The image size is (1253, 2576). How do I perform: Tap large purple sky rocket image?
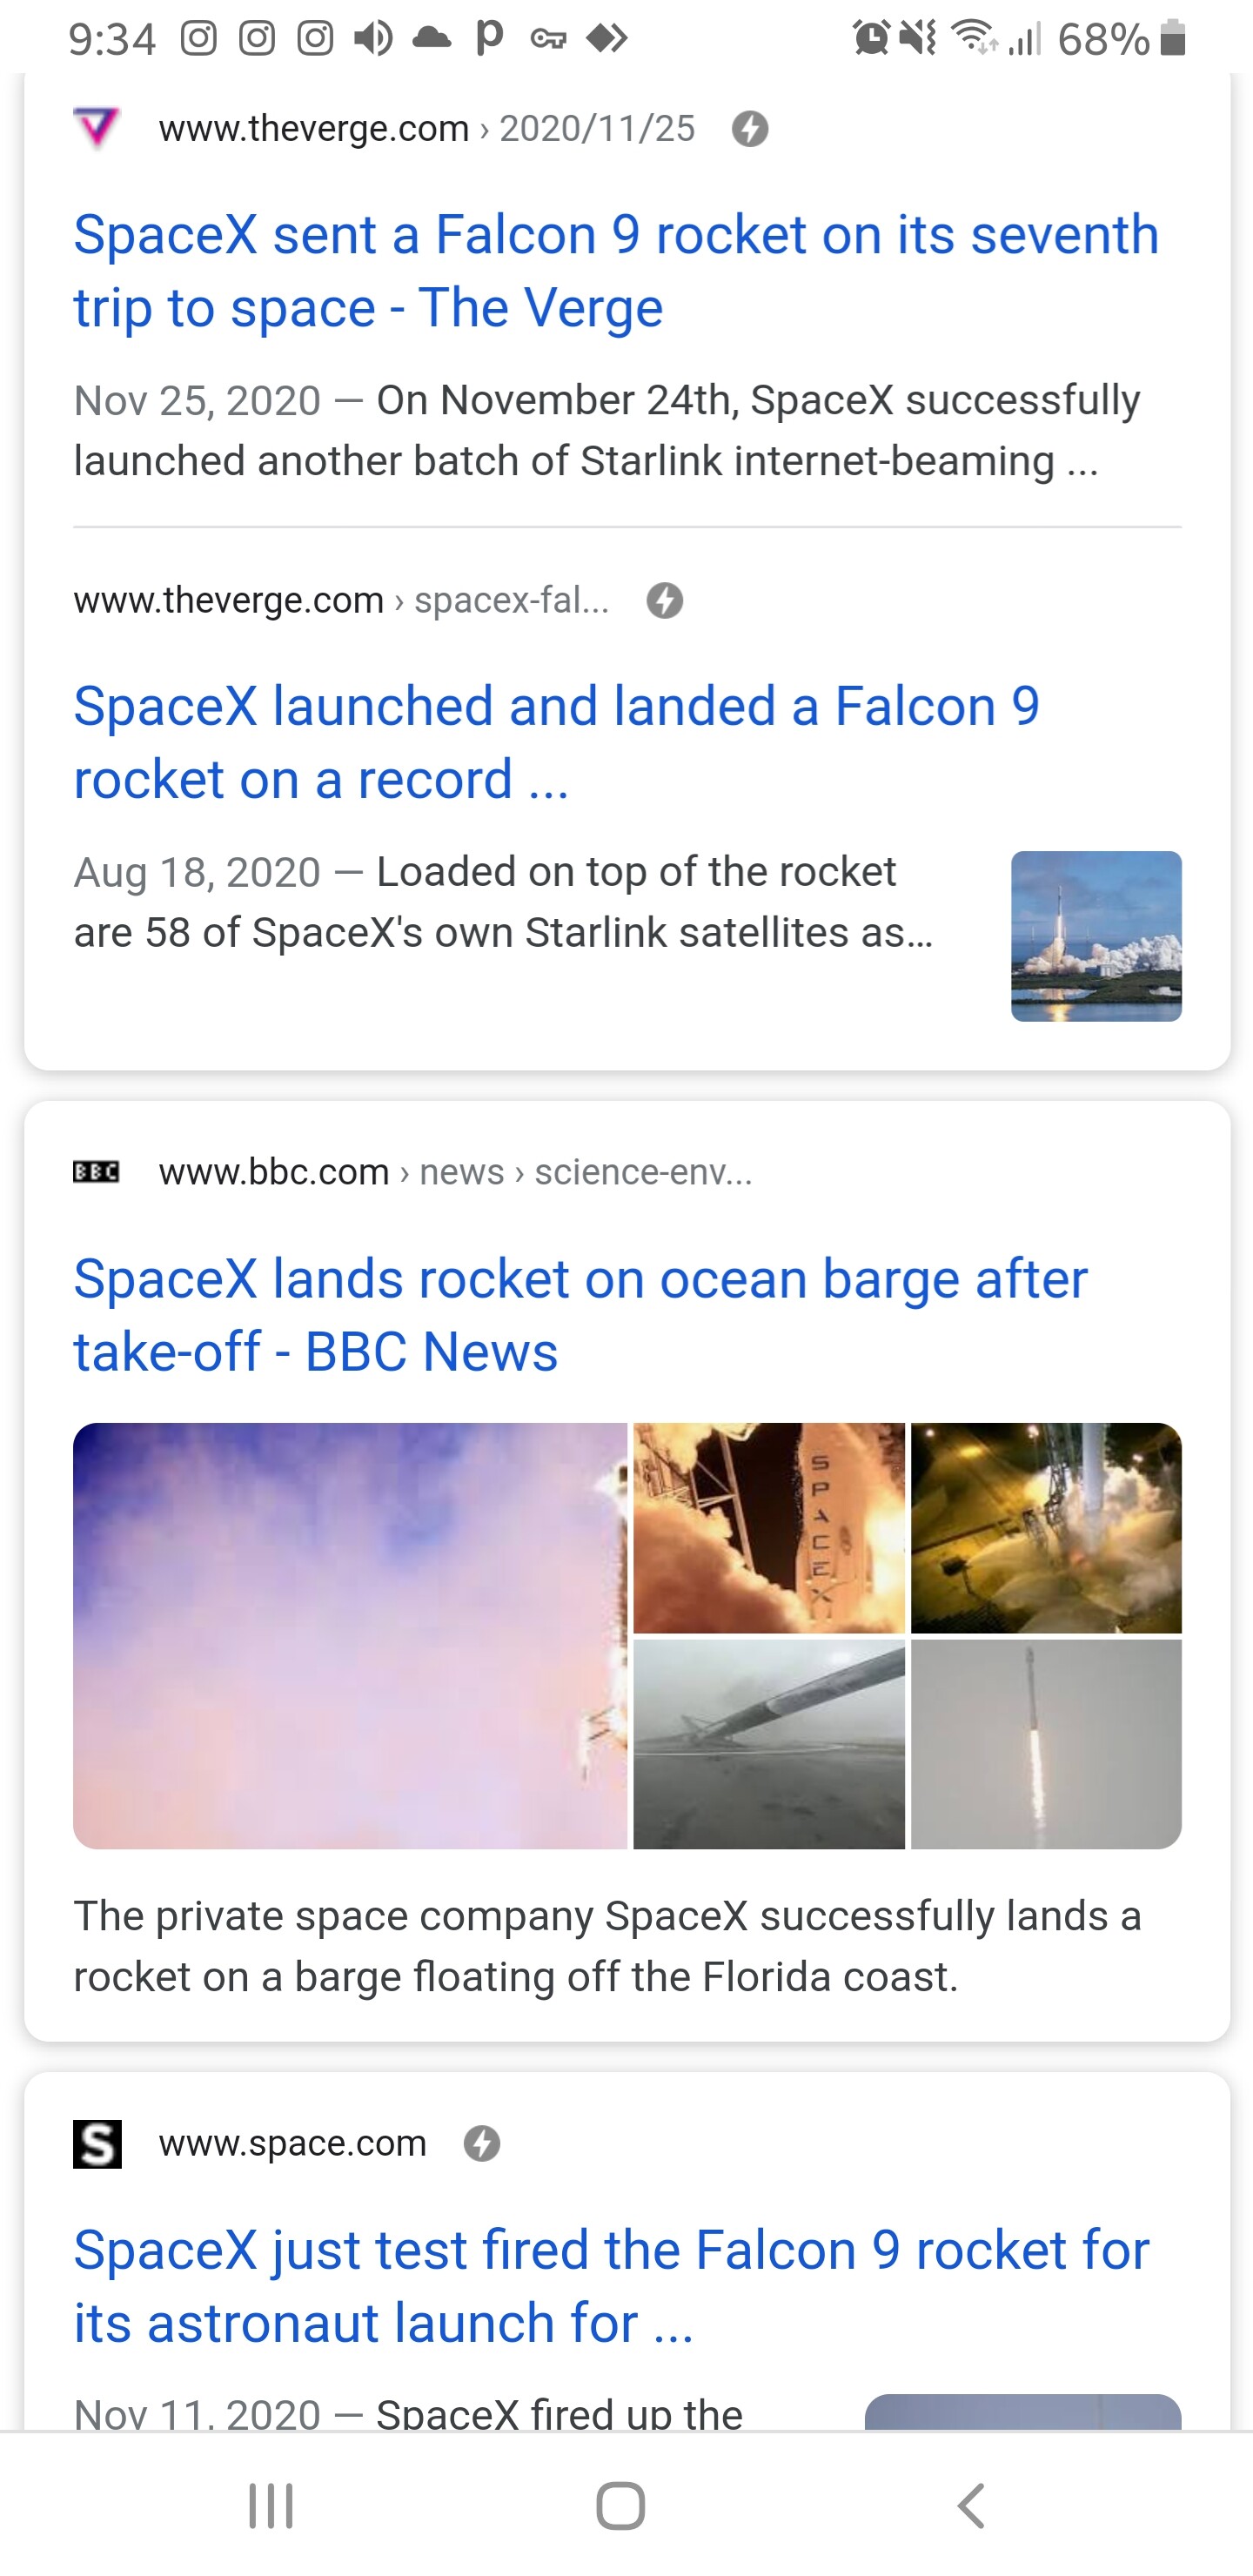[x=350, y=1636]
